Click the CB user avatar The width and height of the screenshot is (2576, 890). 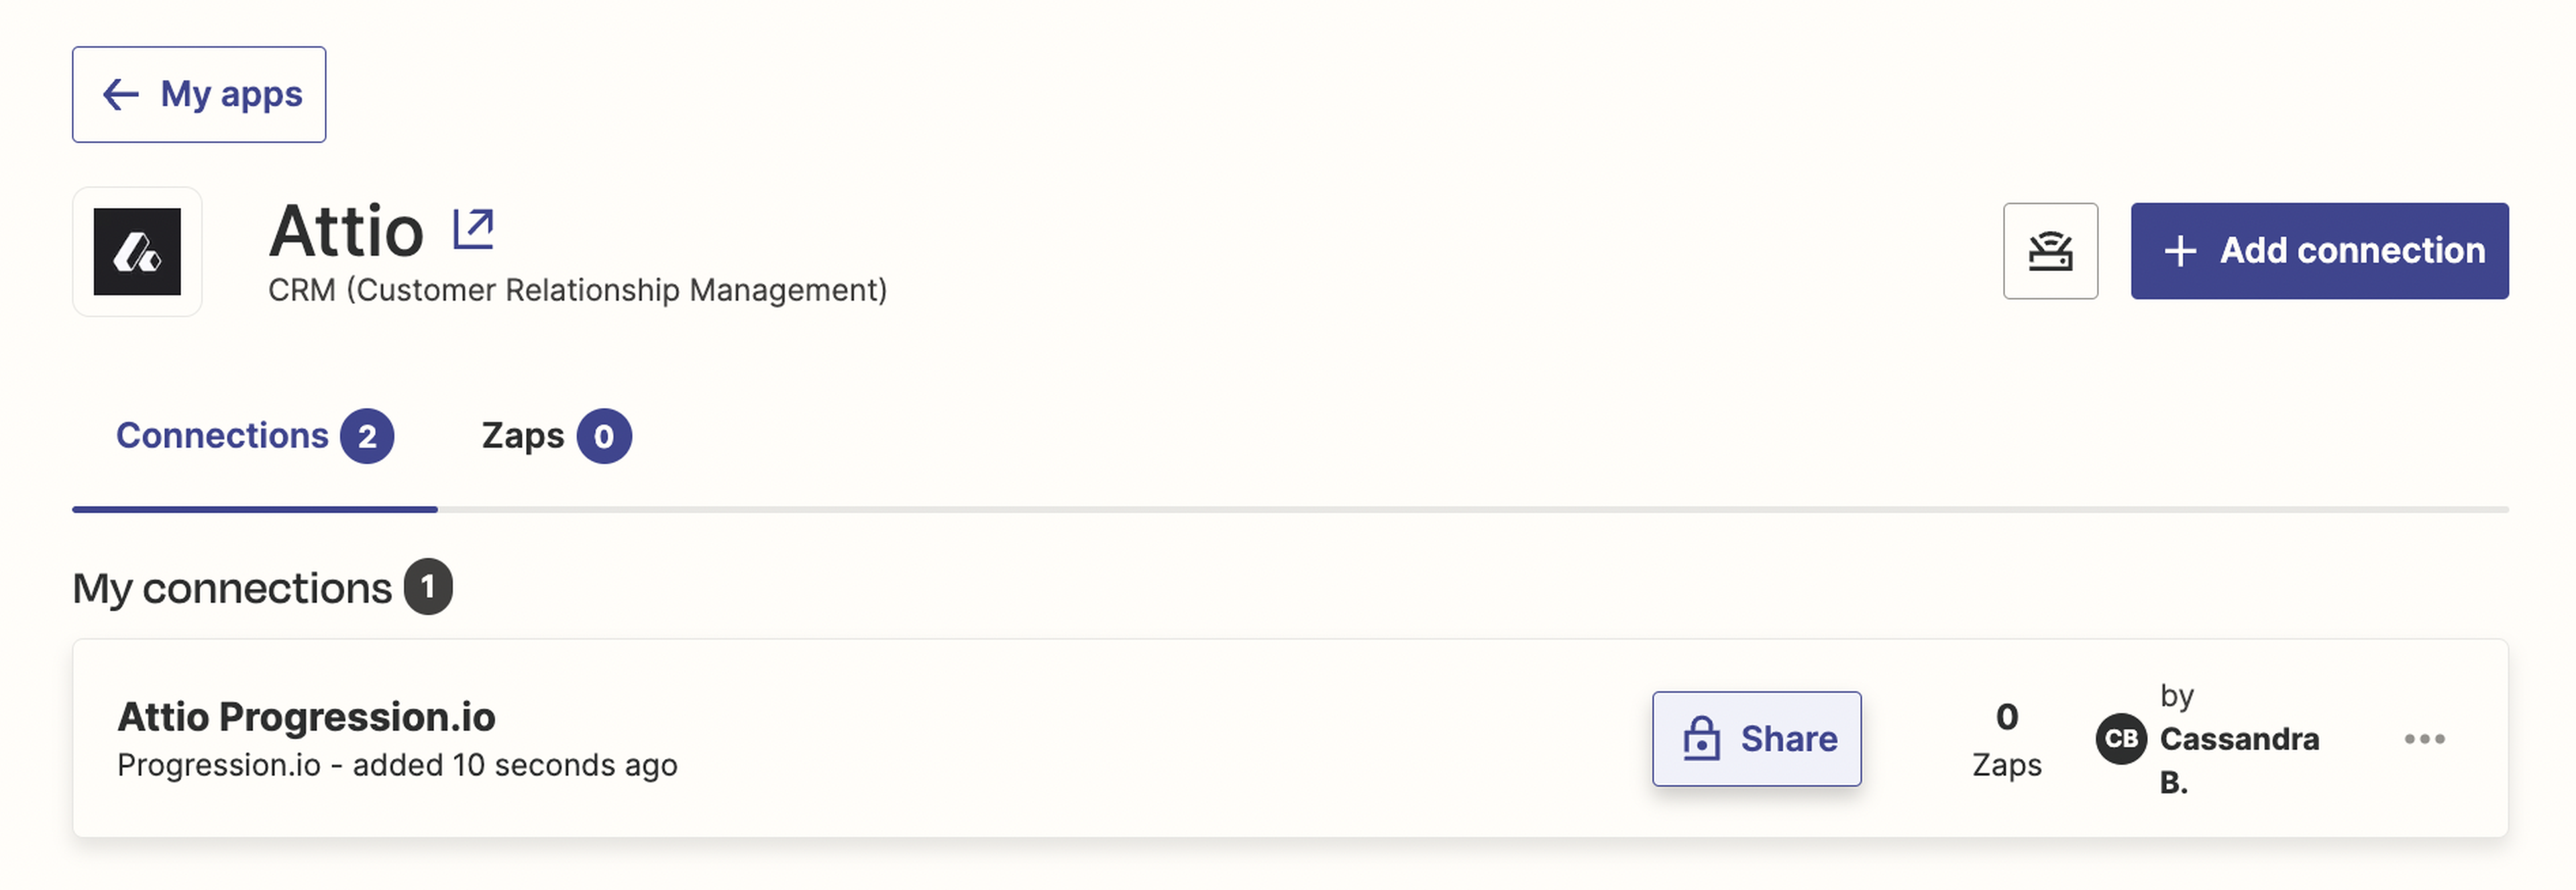2120,739
